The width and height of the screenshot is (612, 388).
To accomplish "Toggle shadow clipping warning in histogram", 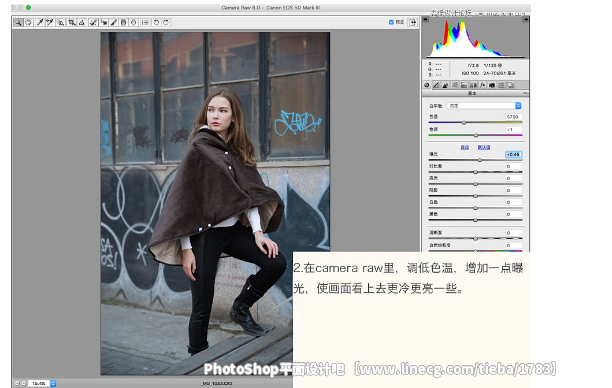I will coord(426,19).
